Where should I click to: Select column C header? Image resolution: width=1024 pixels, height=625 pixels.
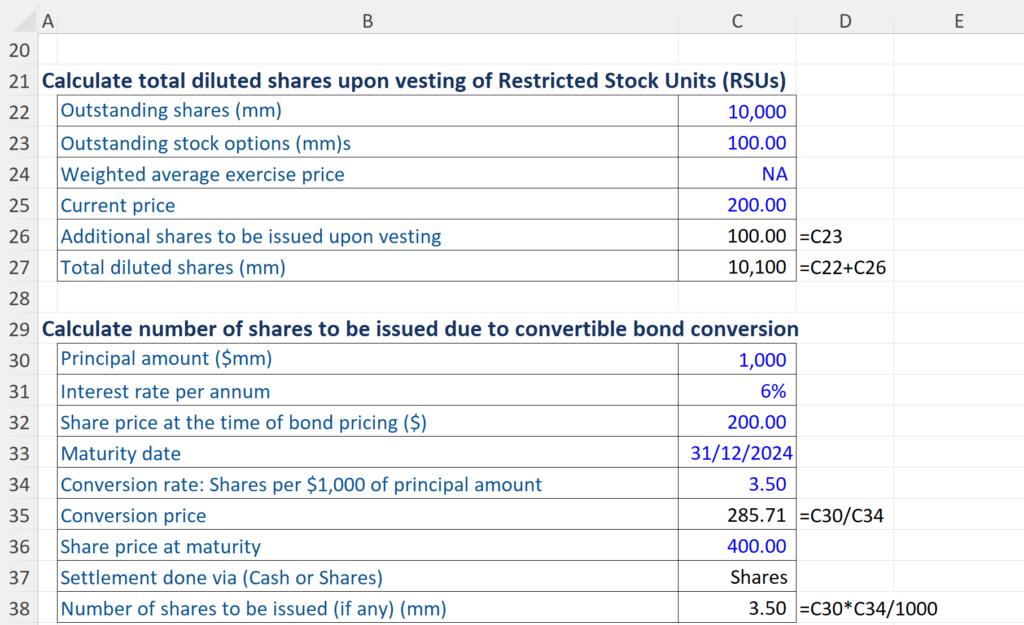point(737,20)
